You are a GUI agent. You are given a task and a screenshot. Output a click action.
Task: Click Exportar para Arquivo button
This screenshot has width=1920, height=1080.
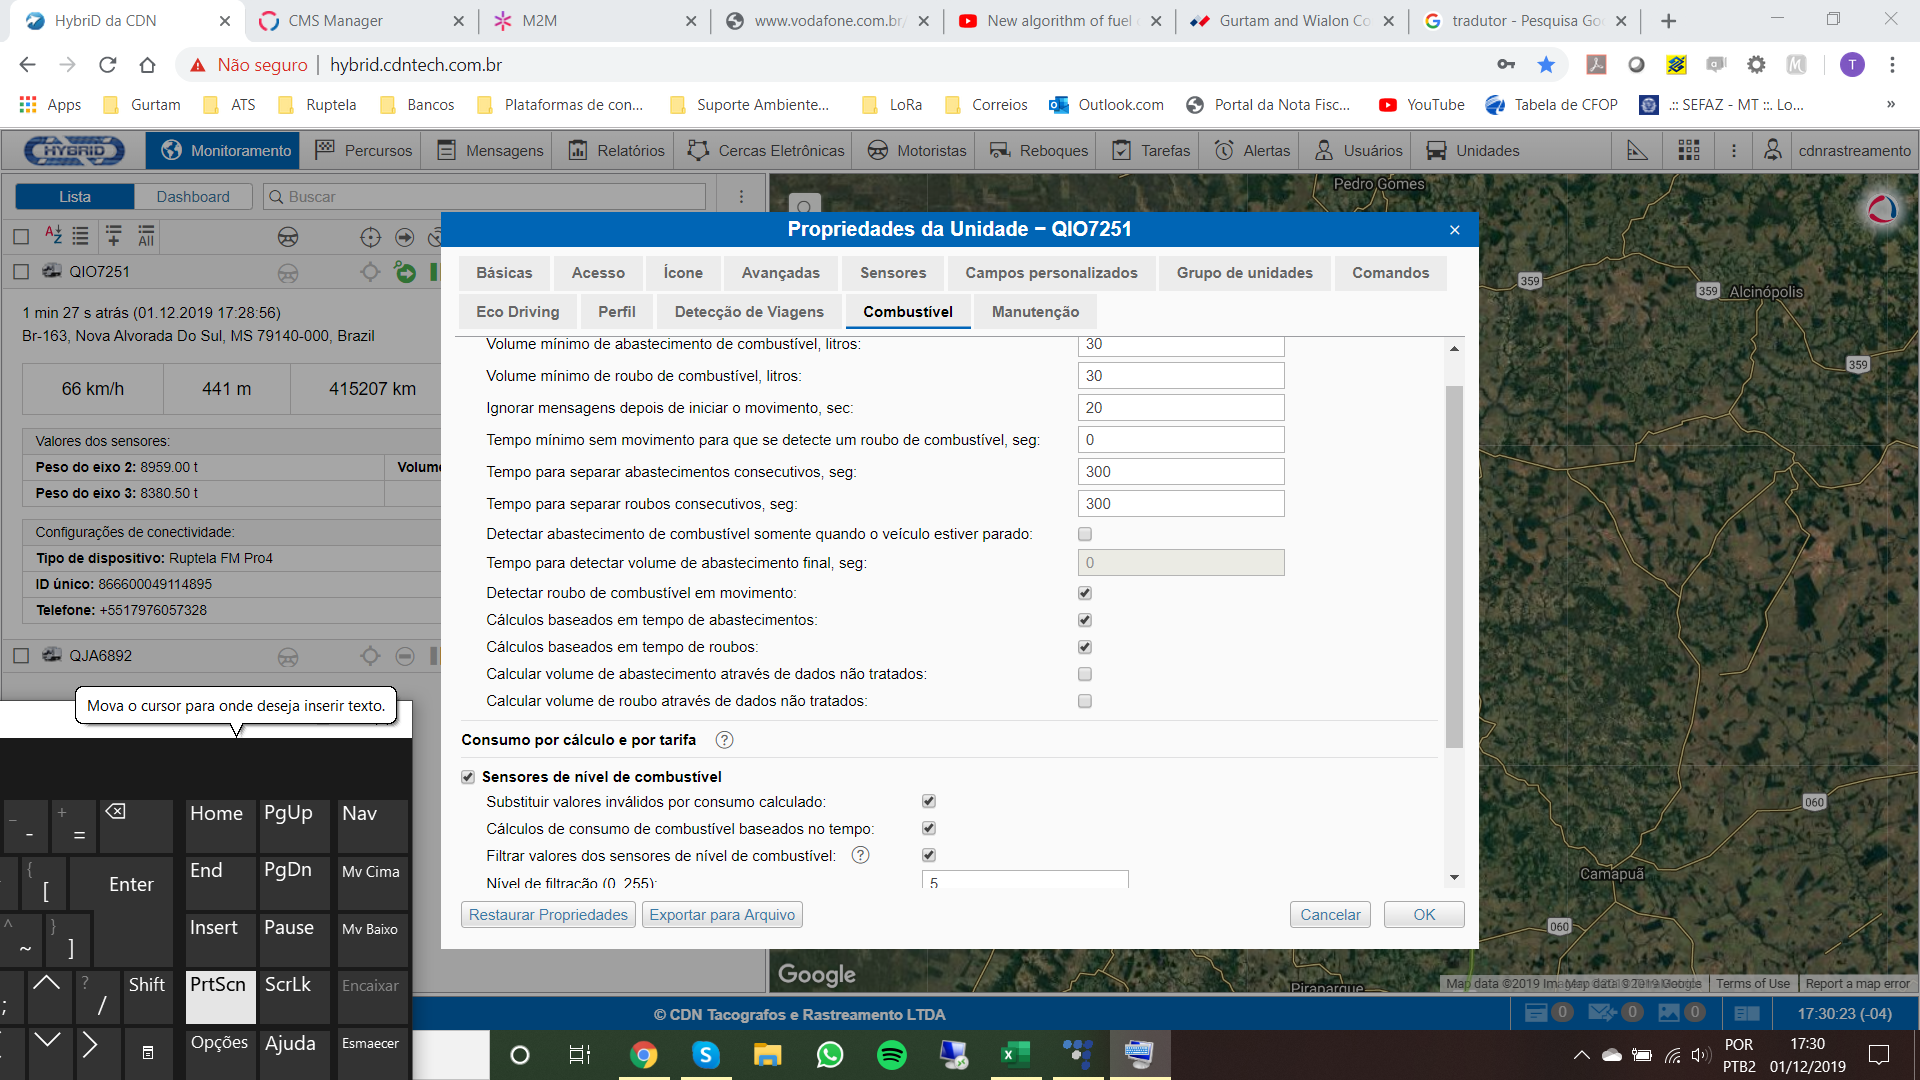coord(722,915)
